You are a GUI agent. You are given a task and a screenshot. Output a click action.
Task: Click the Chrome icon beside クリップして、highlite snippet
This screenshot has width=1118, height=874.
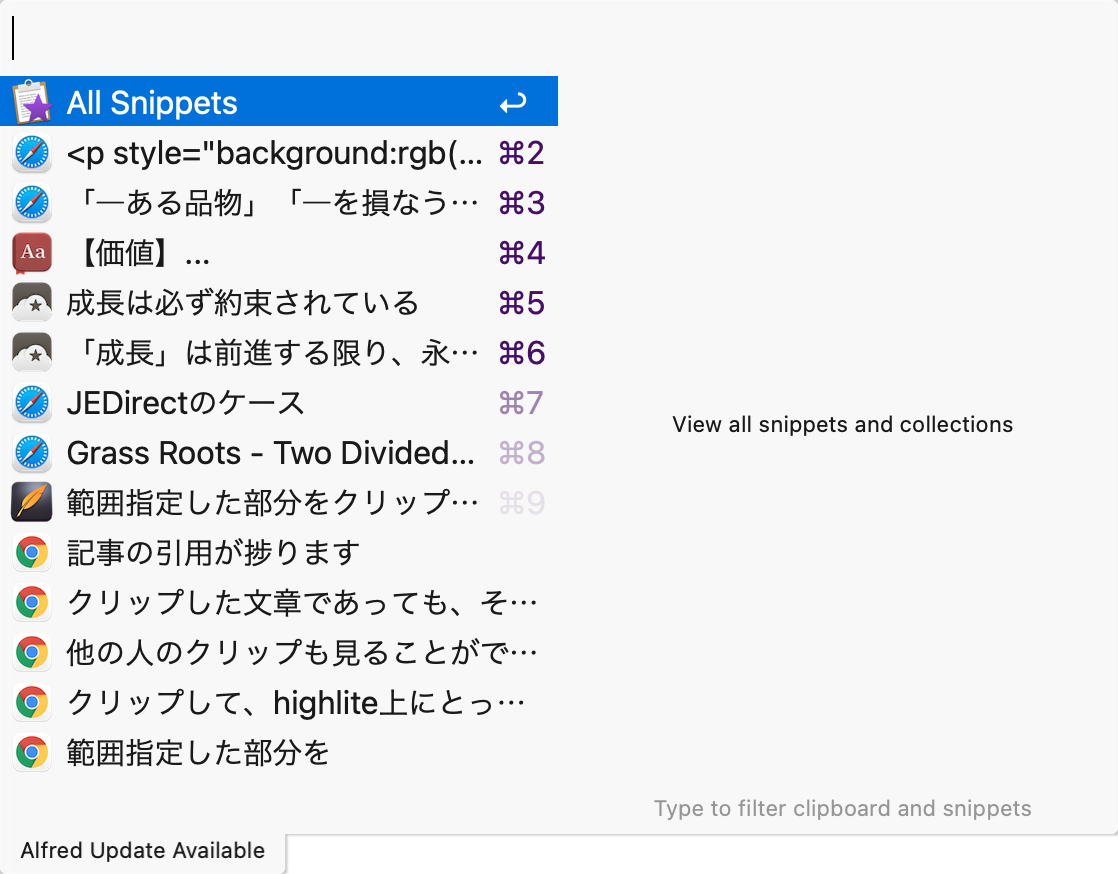click(31, 702)
